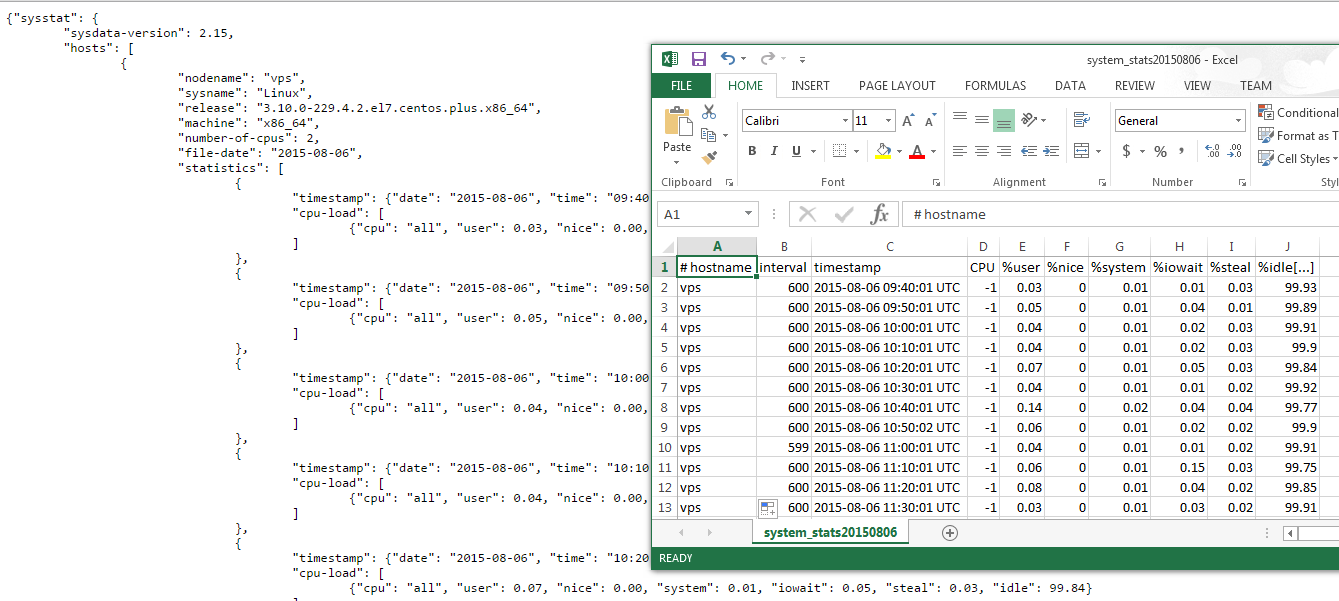Screen dimensions: 1339x601
Task: Click the Insert Function fx icon
Action: point(879,214)
